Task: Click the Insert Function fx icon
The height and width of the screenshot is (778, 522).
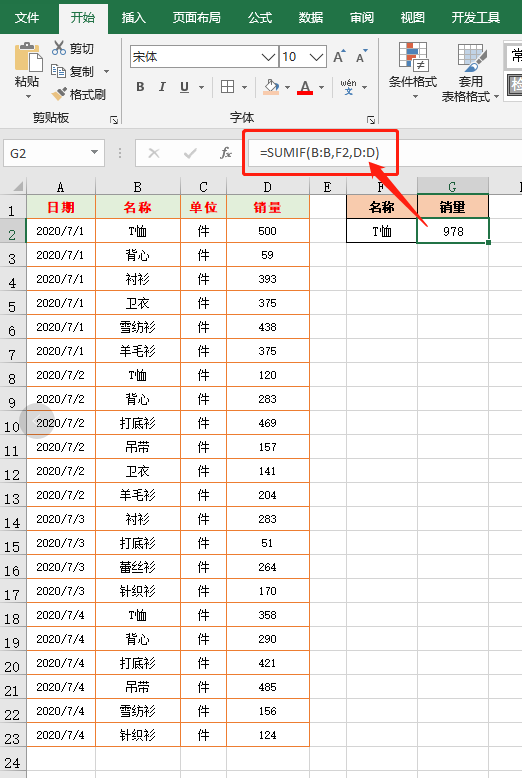Action: coord(226,153)
